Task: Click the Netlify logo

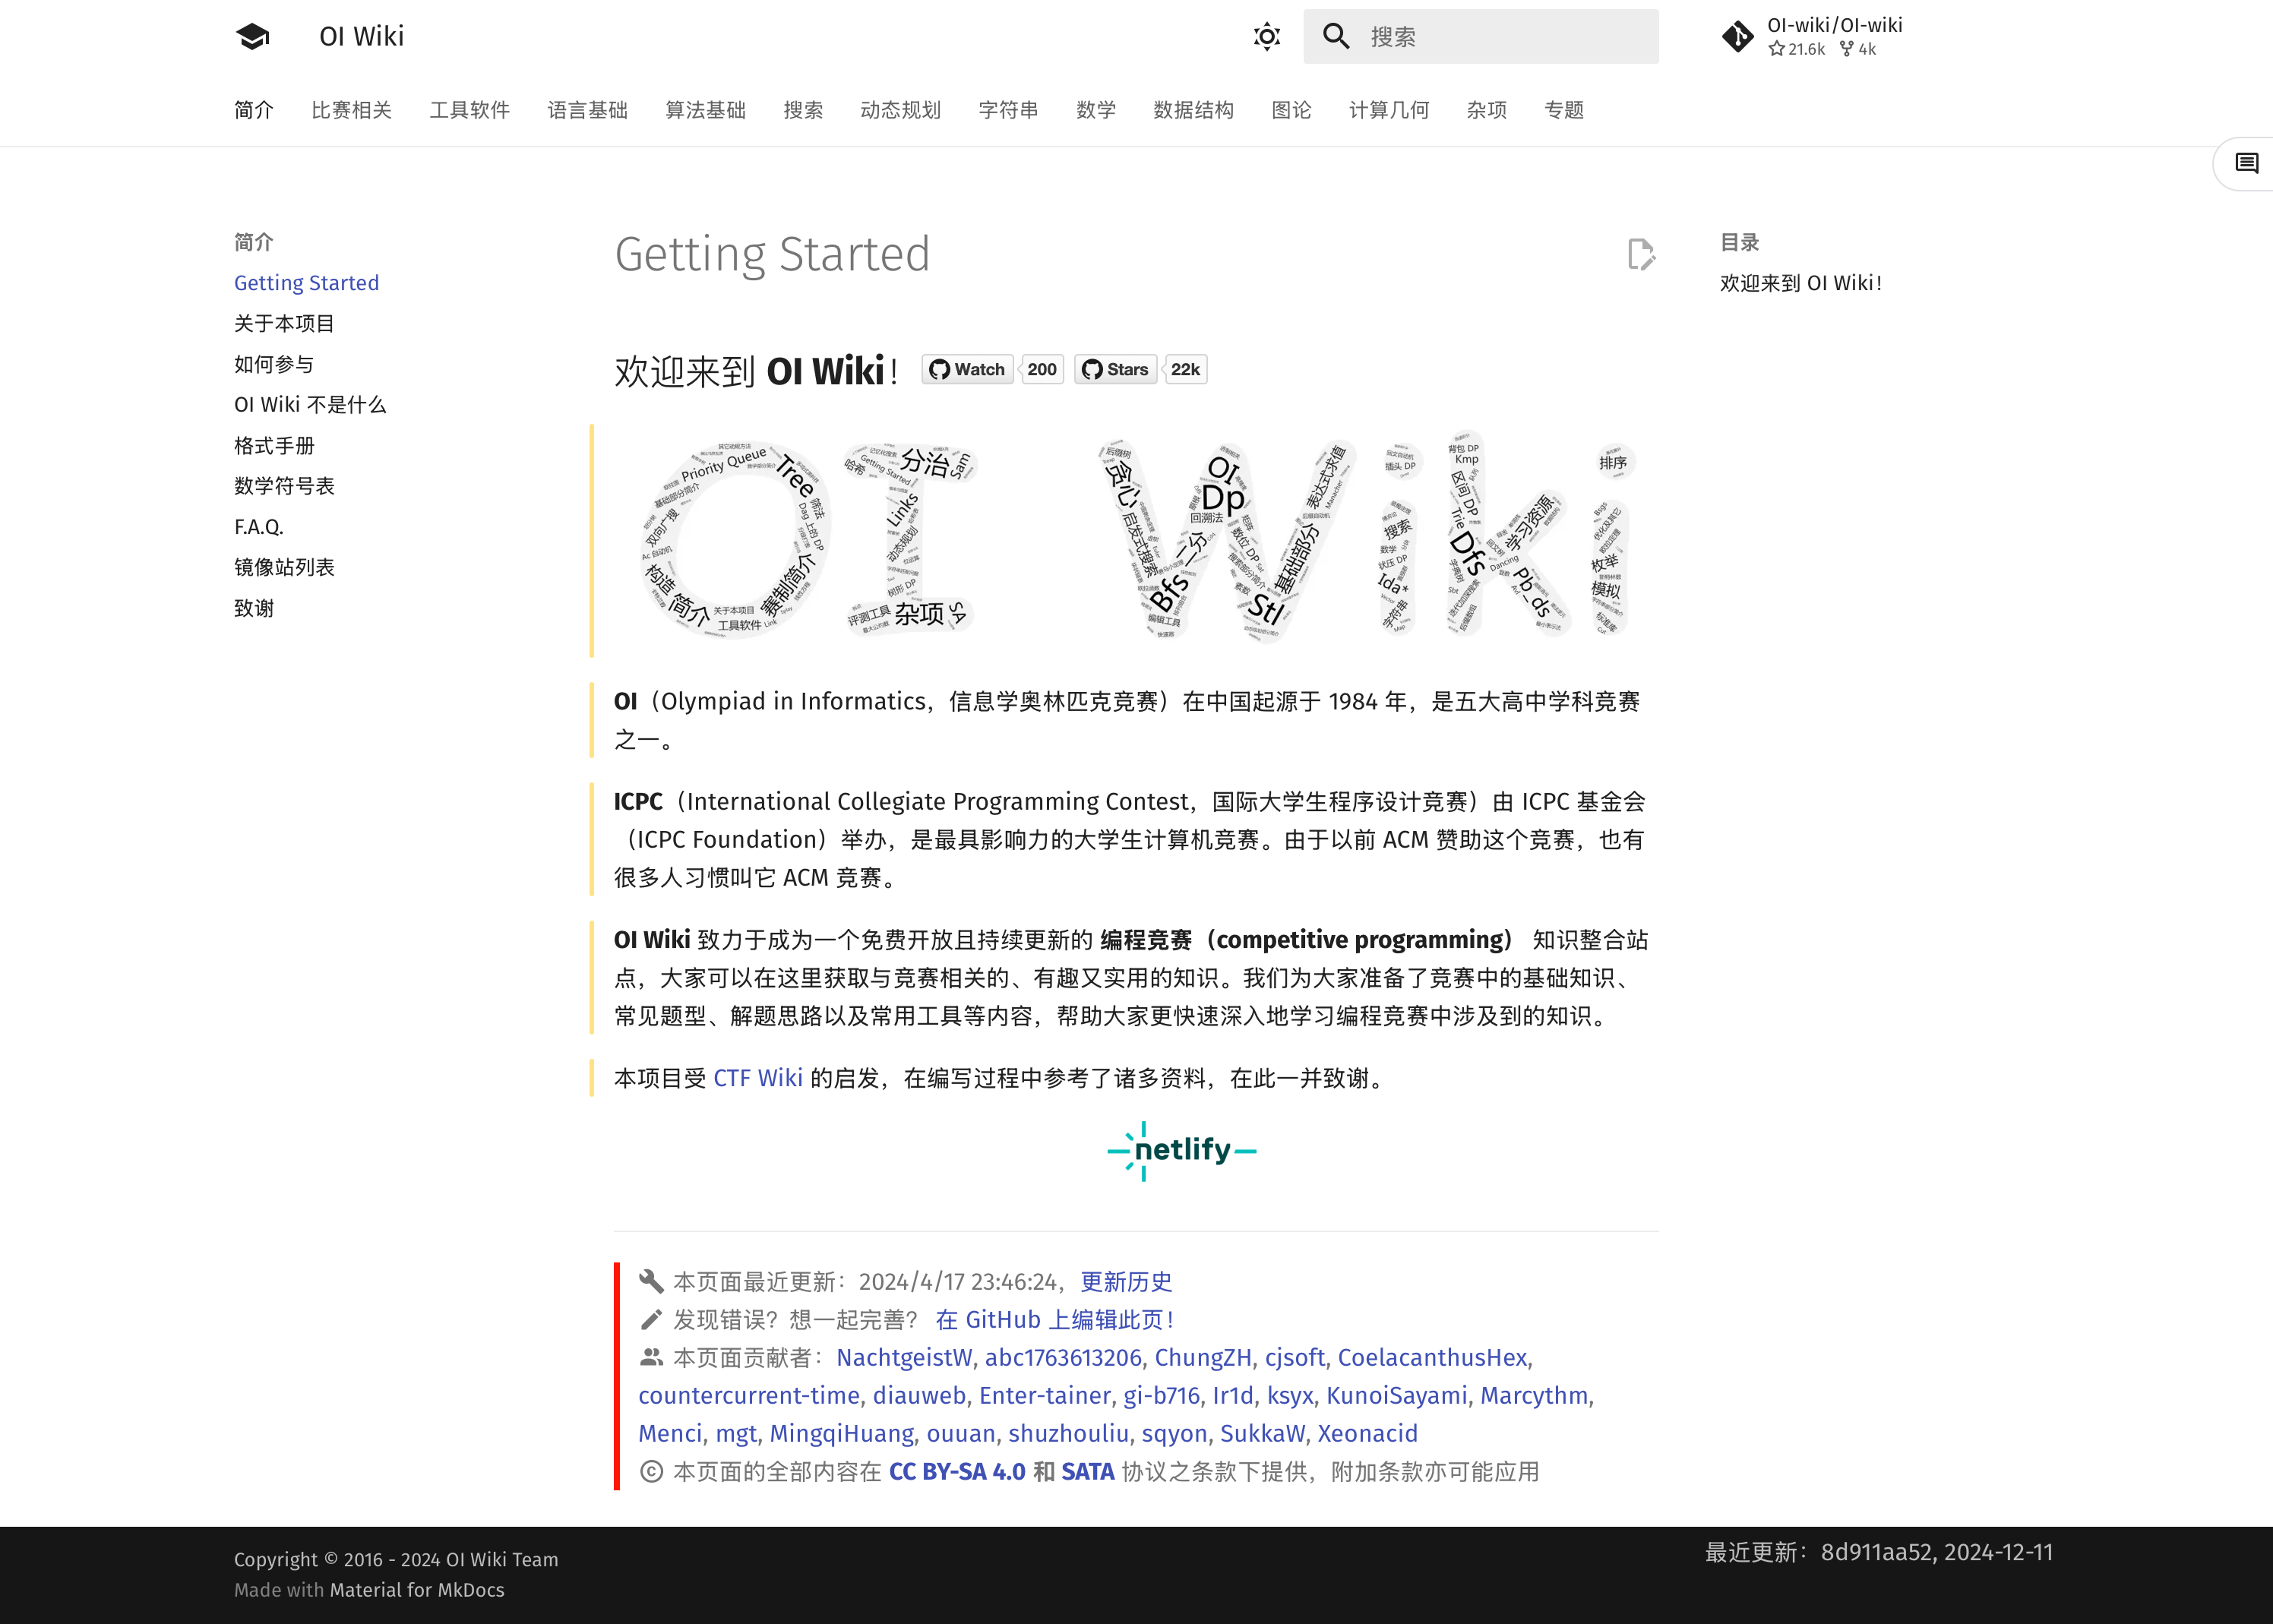Action: coord(1182,1151)
